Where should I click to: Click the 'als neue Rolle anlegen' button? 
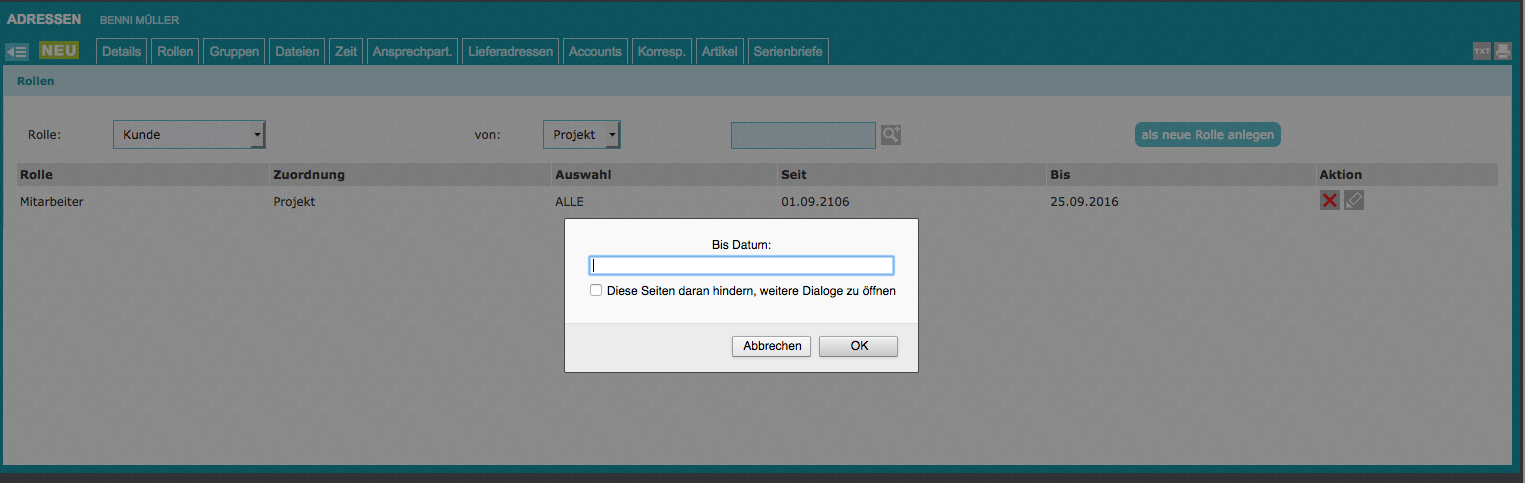1207,134
